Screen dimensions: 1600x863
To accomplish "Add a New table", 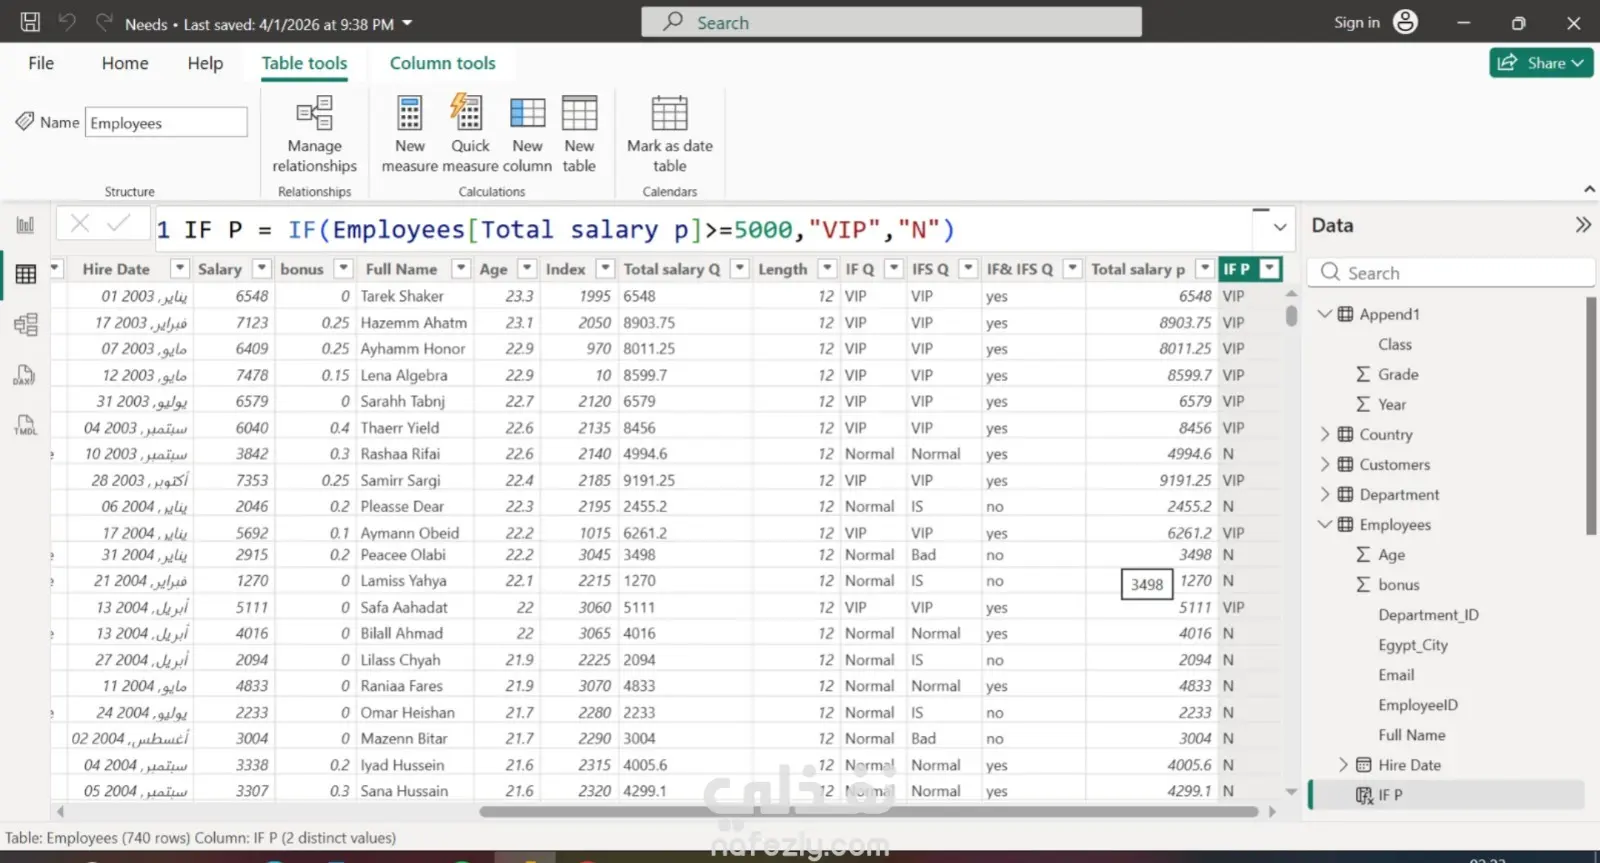I will pyautogui.click(x=579, y=134).
